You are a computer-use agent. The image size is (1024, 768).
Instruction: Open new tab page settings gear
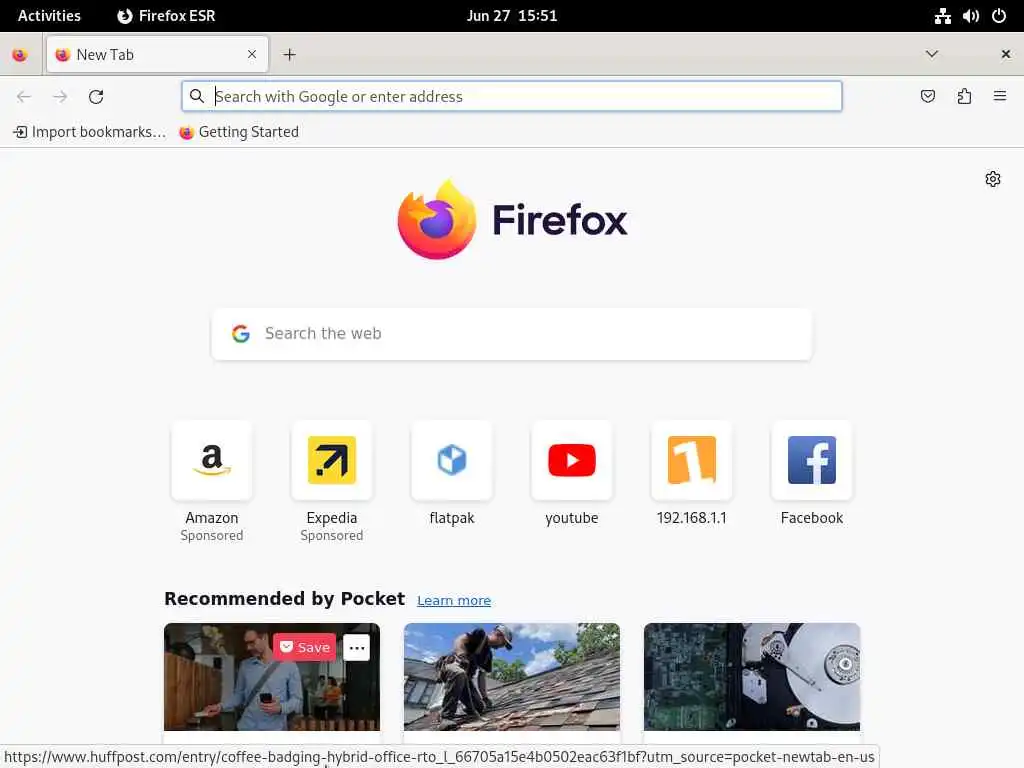click(993, 179)
